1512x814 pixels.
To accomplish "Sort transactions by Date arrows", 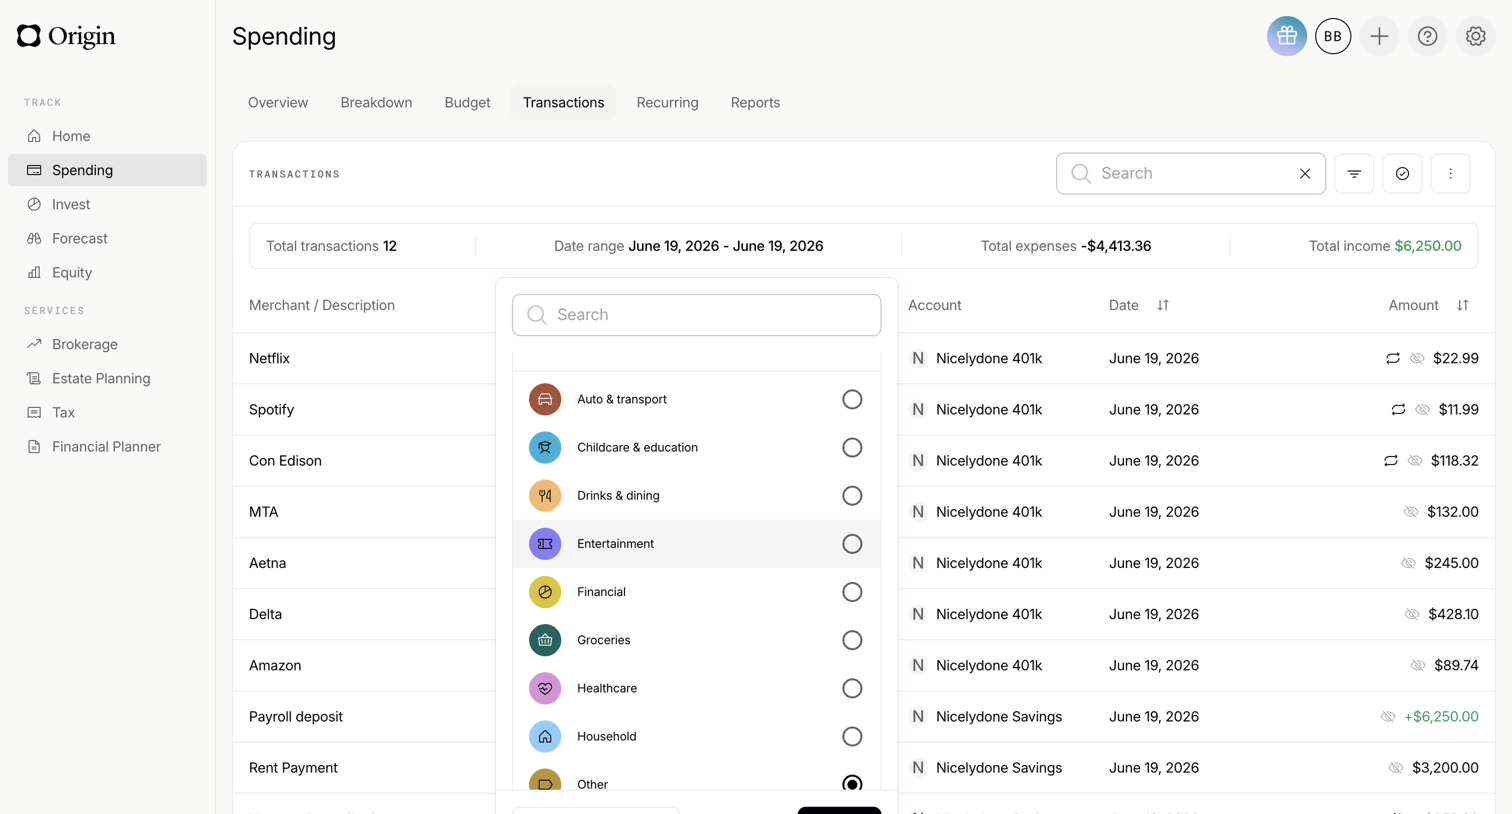I will pos(1163,305).
